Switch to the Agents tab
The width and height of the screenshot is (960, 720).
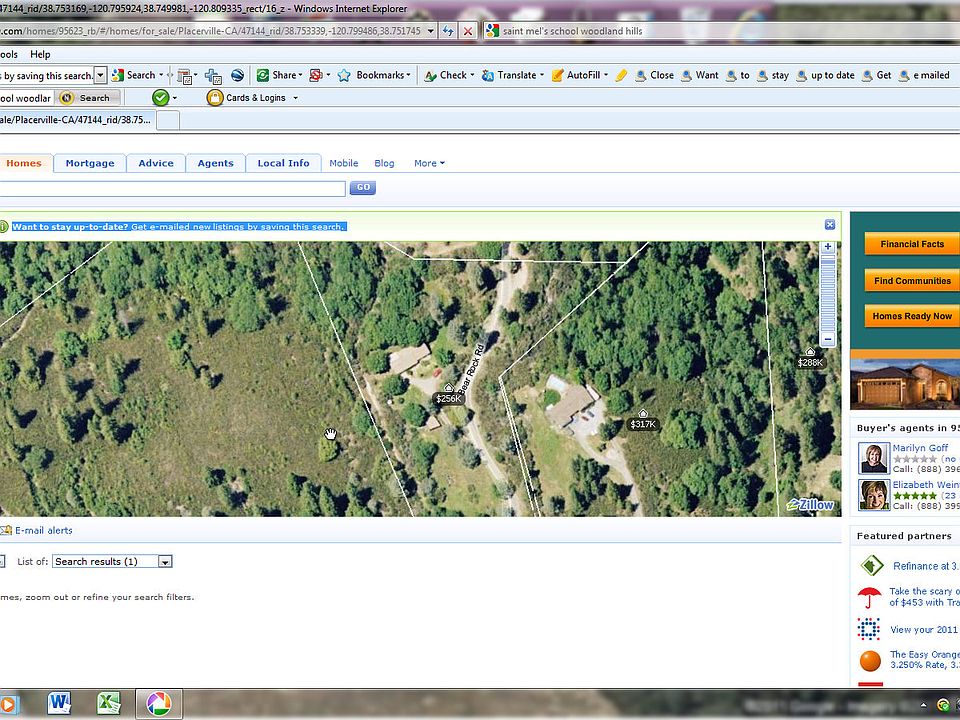coord(216,163)
